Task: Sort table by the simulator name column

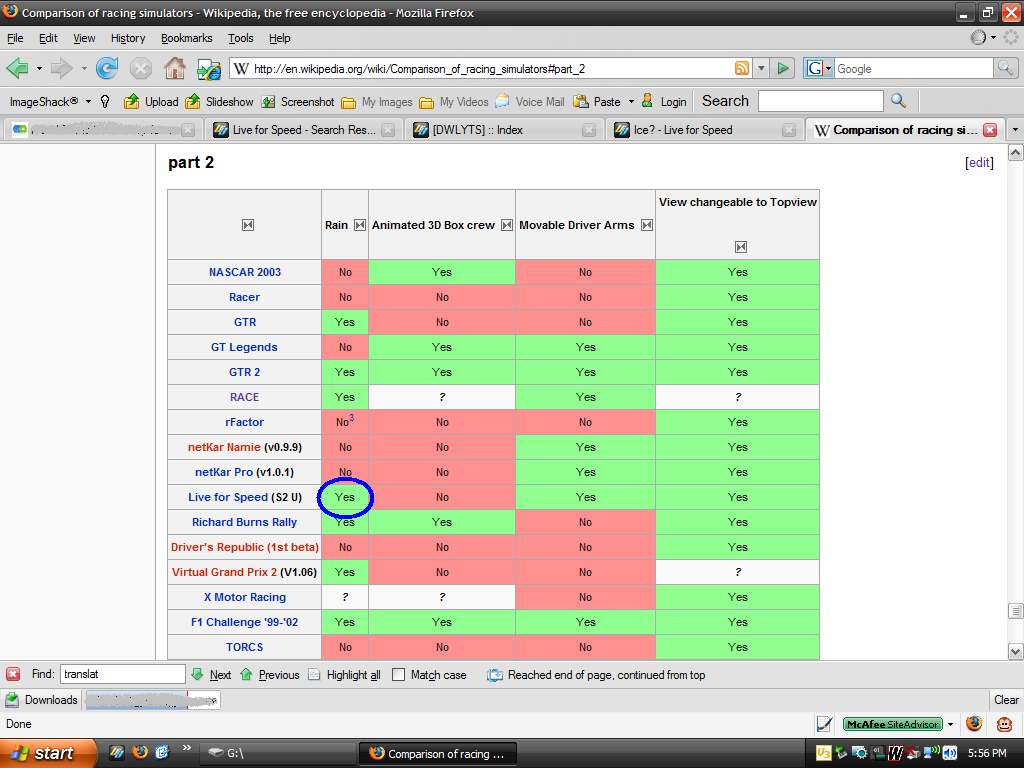Action: pos(248,225)
